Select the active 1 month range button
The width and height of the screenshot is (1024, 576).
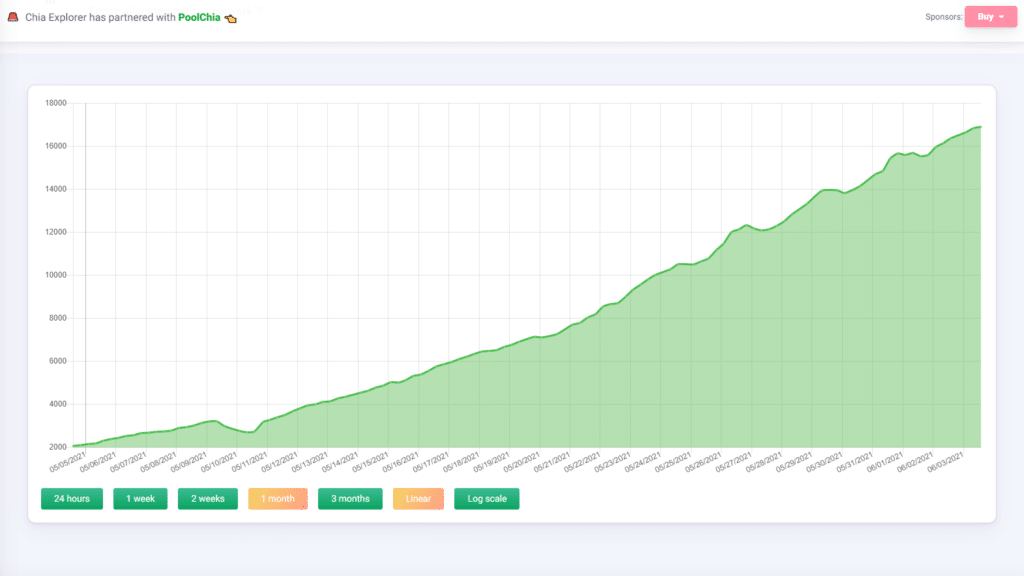pyautogui.click(x=278, y=499)
